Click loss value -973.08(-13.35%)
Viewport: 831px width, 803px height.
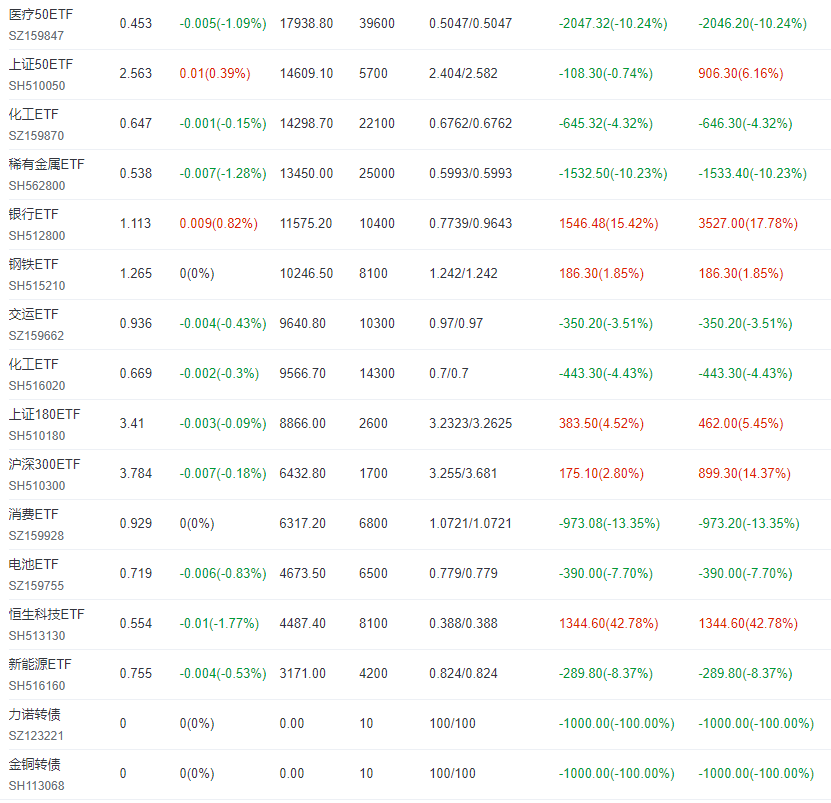pyautogui.click(x=609, y=523)
